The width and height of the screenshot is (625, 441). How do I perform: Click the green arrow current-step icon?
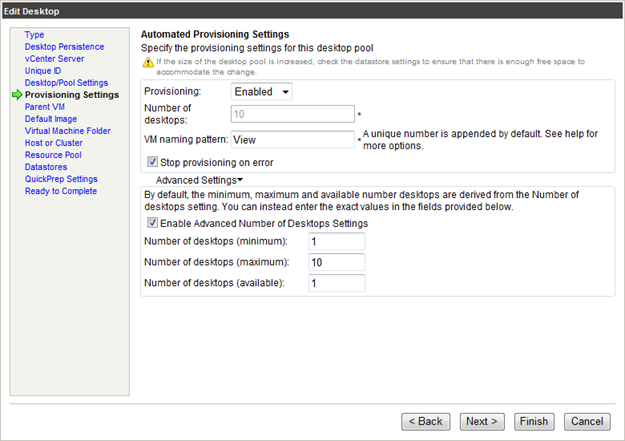[x=16, y=95]
